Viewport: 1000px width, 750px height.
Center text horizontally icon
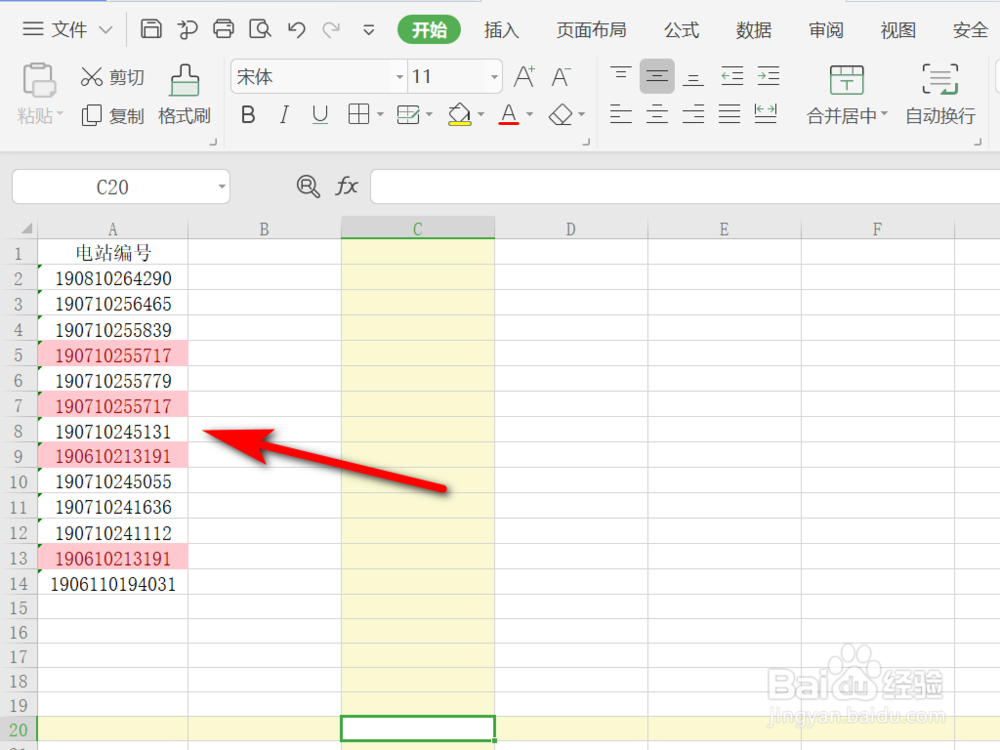657,114
